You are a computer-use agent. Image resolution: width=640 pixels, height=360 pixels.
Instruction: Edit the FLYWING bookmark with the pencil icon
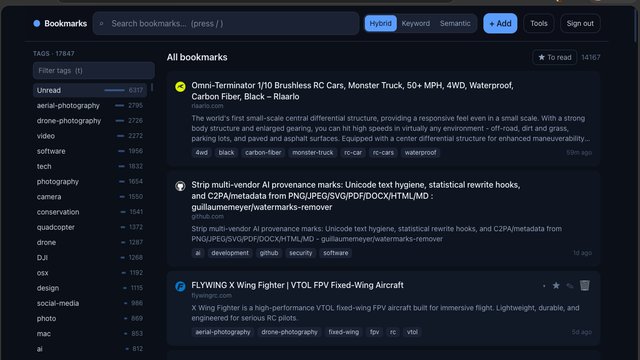tap(570, 286)
